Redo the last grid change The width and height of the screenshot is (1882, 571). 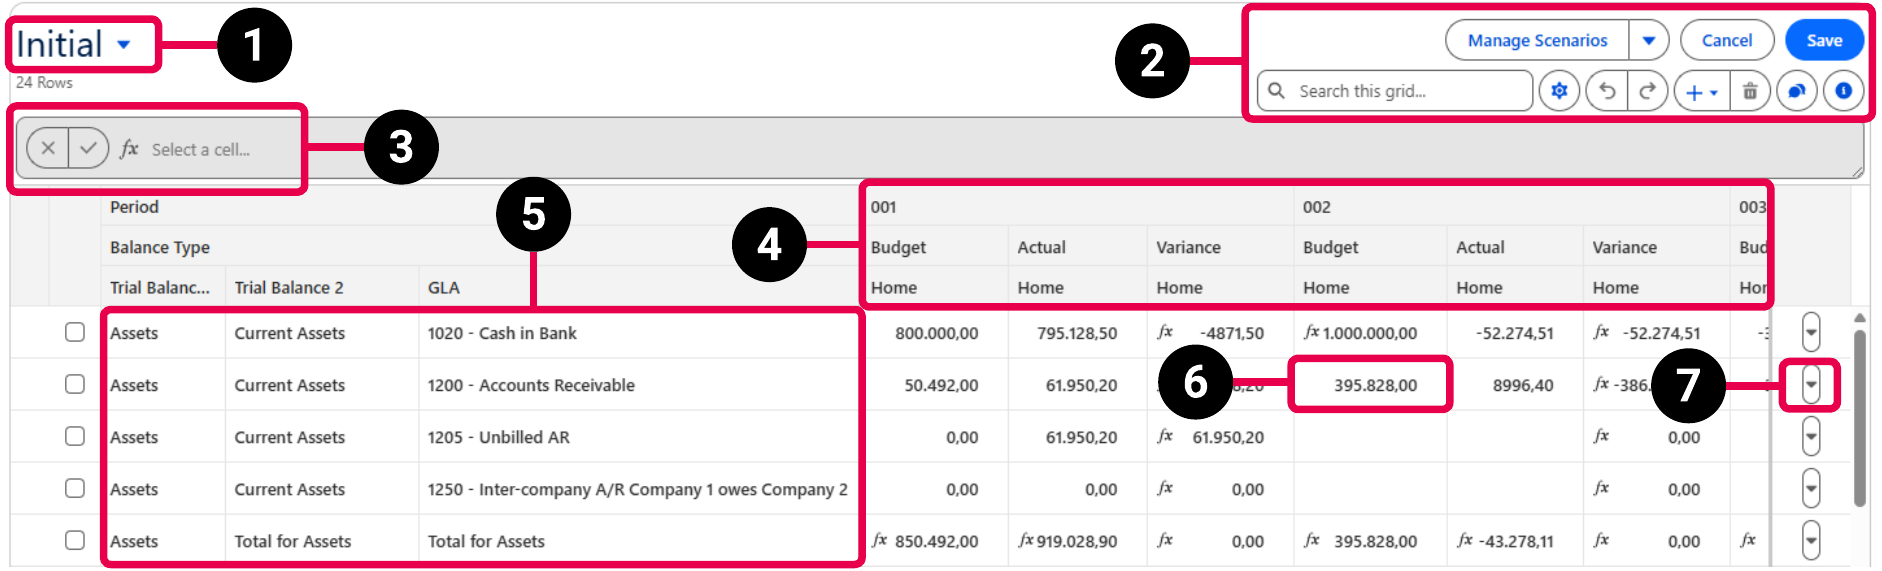[x=1647, y=91]
